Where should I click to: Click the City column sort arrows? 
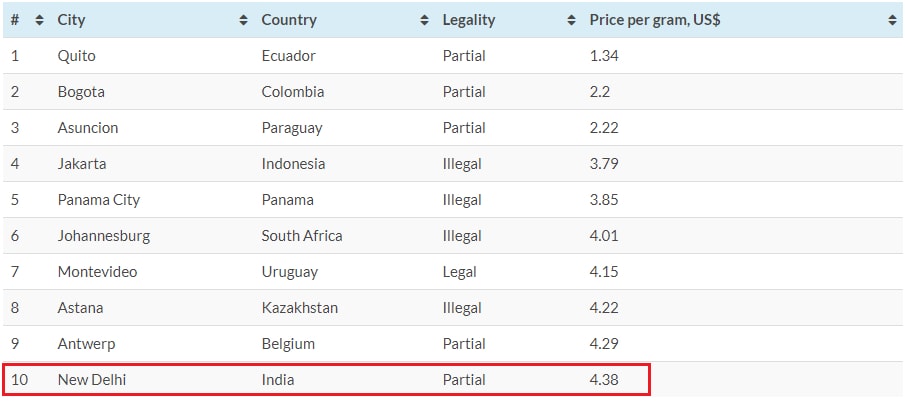[x=244, y=20]
